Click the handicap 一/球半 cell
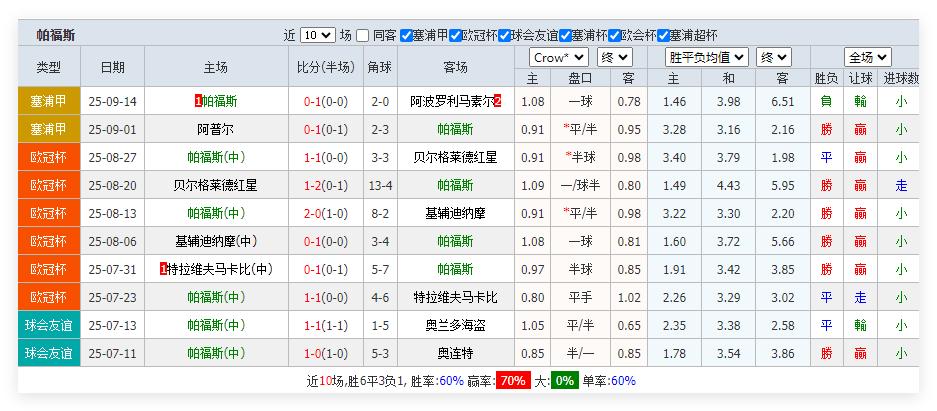The image size is (937, 411). (x=580, y=185)
